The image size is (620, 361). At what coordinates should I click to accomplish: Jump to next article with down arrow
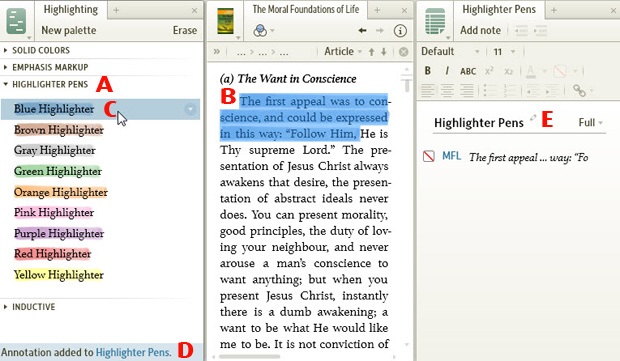384,52
